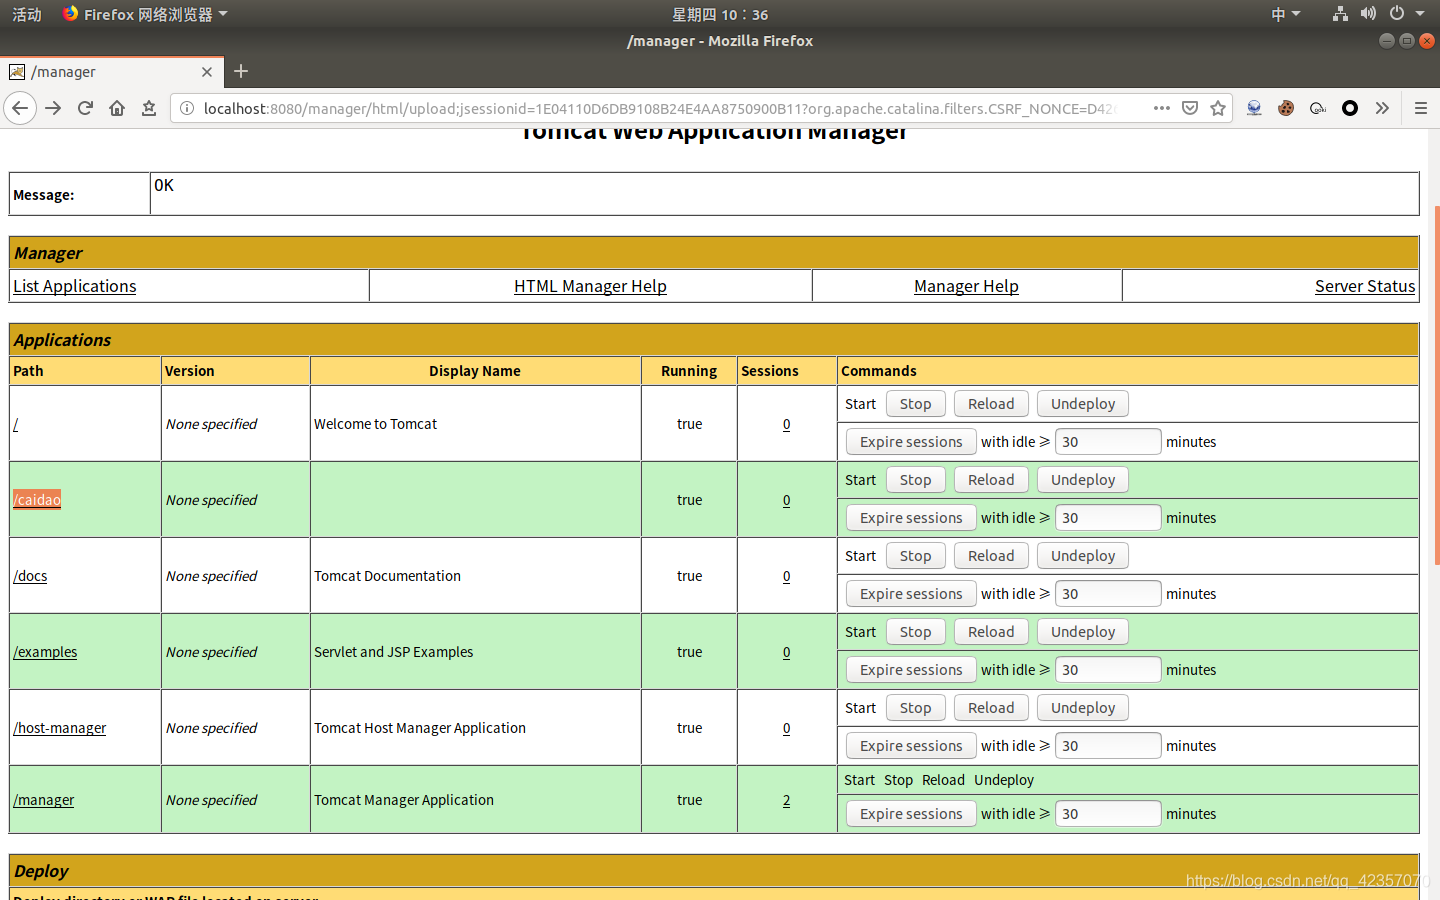Screen dimensions: 1440x900
Task: Undeploy the /host-manager application
Action: (1083, 708)
